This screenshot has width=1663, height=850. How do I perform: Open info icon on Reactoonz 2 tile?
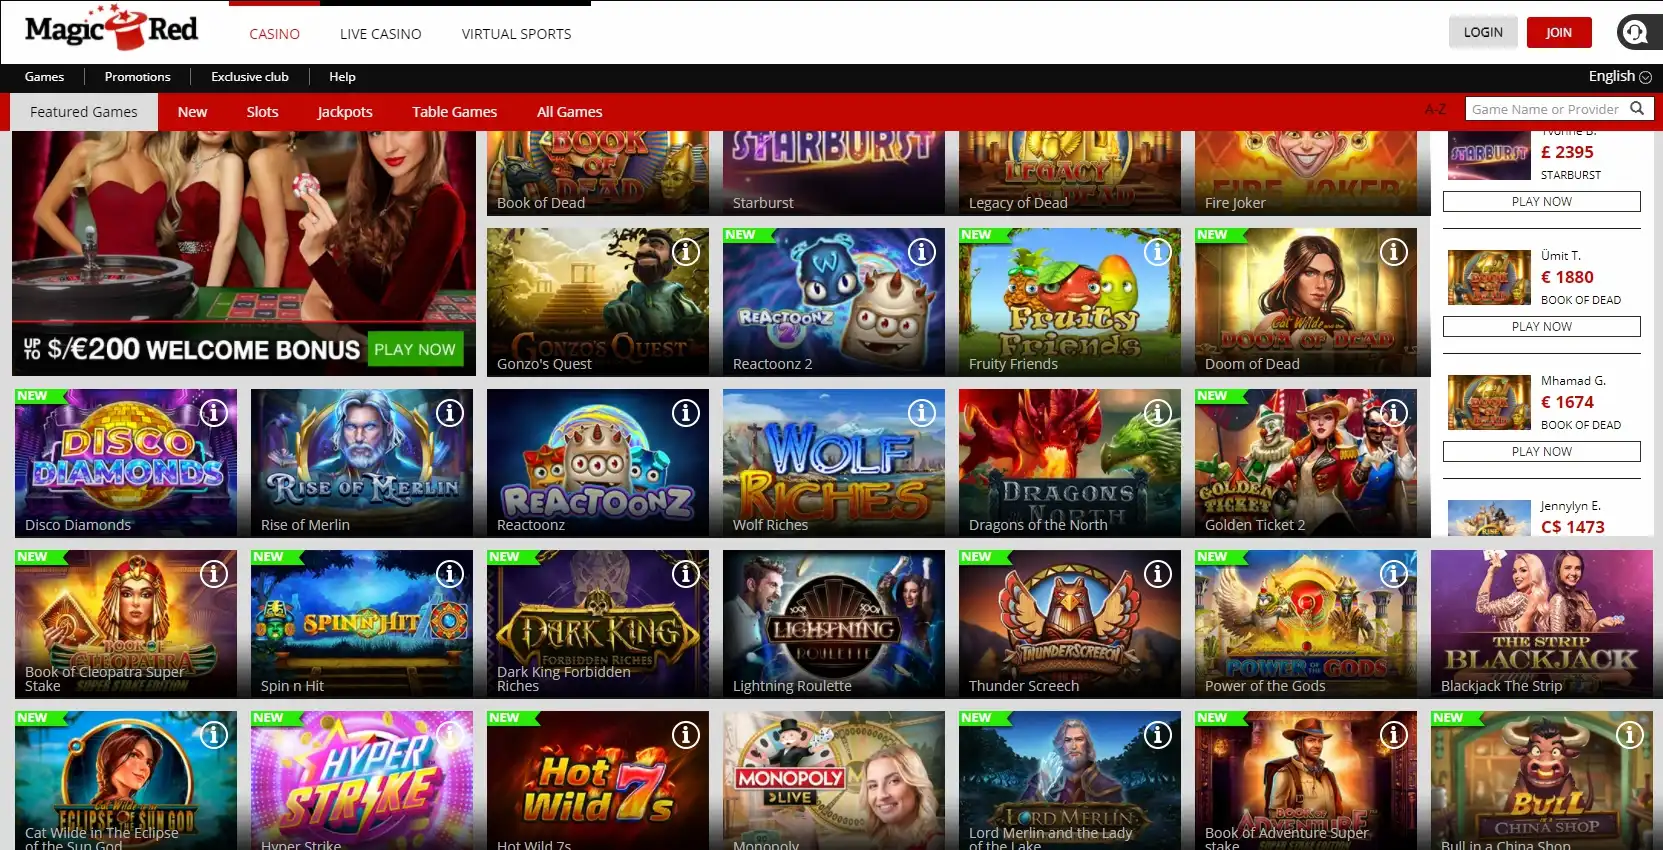(x=922, y=252)
